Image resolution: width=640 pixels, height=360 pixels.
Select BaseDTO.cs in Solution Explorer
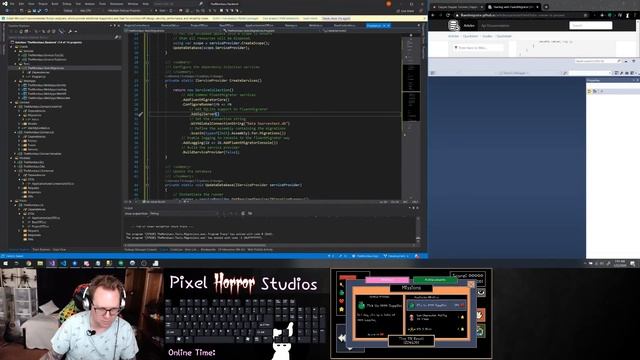click(38, 222)
